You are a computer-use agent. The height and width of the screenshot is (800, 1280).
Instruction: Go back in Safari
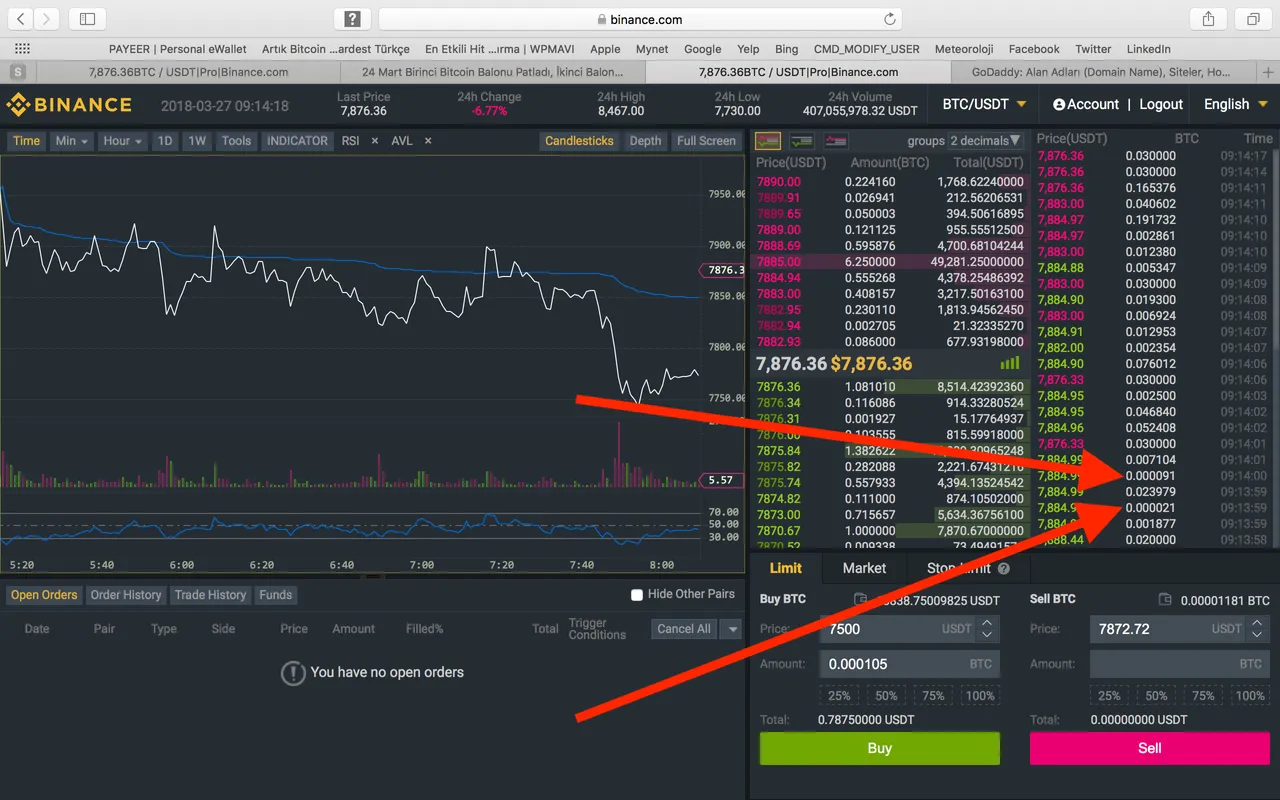(x=22, y=19)
